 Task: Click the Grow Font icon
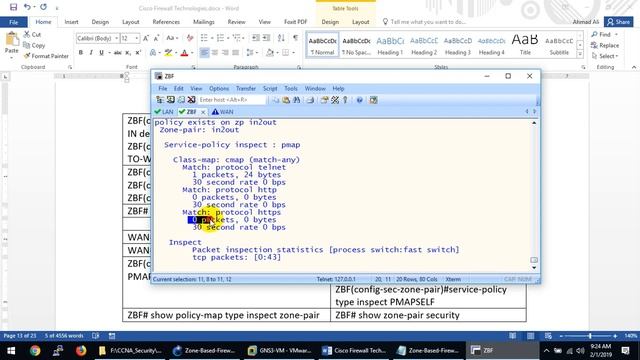tap(146, 38)
